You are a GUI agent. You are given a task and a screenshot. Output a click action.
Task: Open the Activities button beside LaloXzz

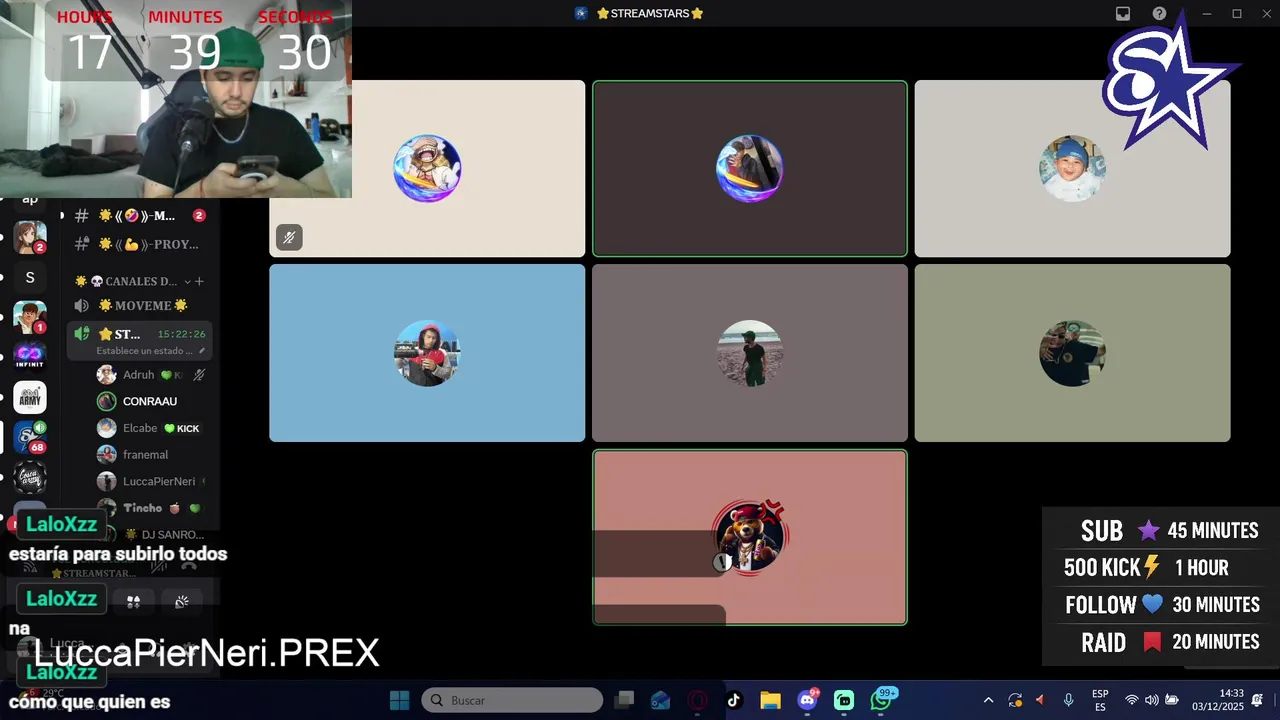coord(133,601)
